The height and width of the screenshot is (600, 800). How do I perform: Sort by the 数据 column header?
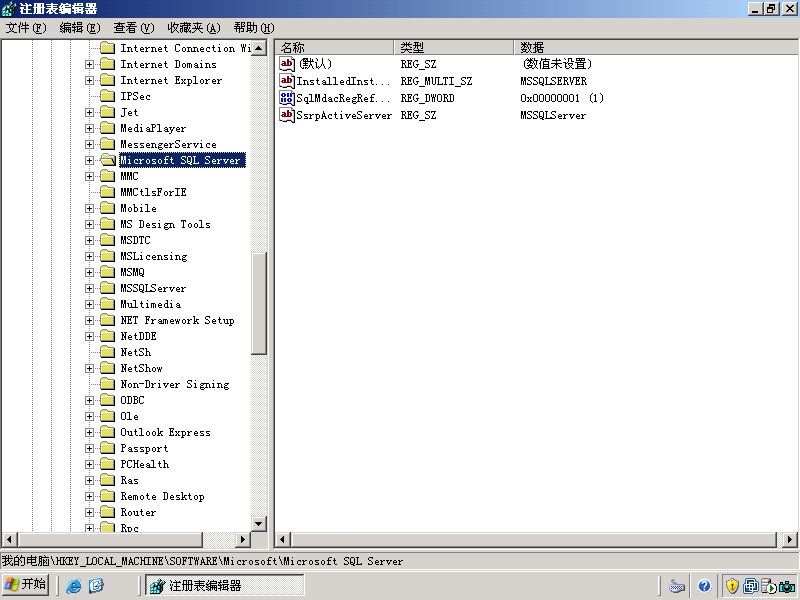(x=656, y=47)
